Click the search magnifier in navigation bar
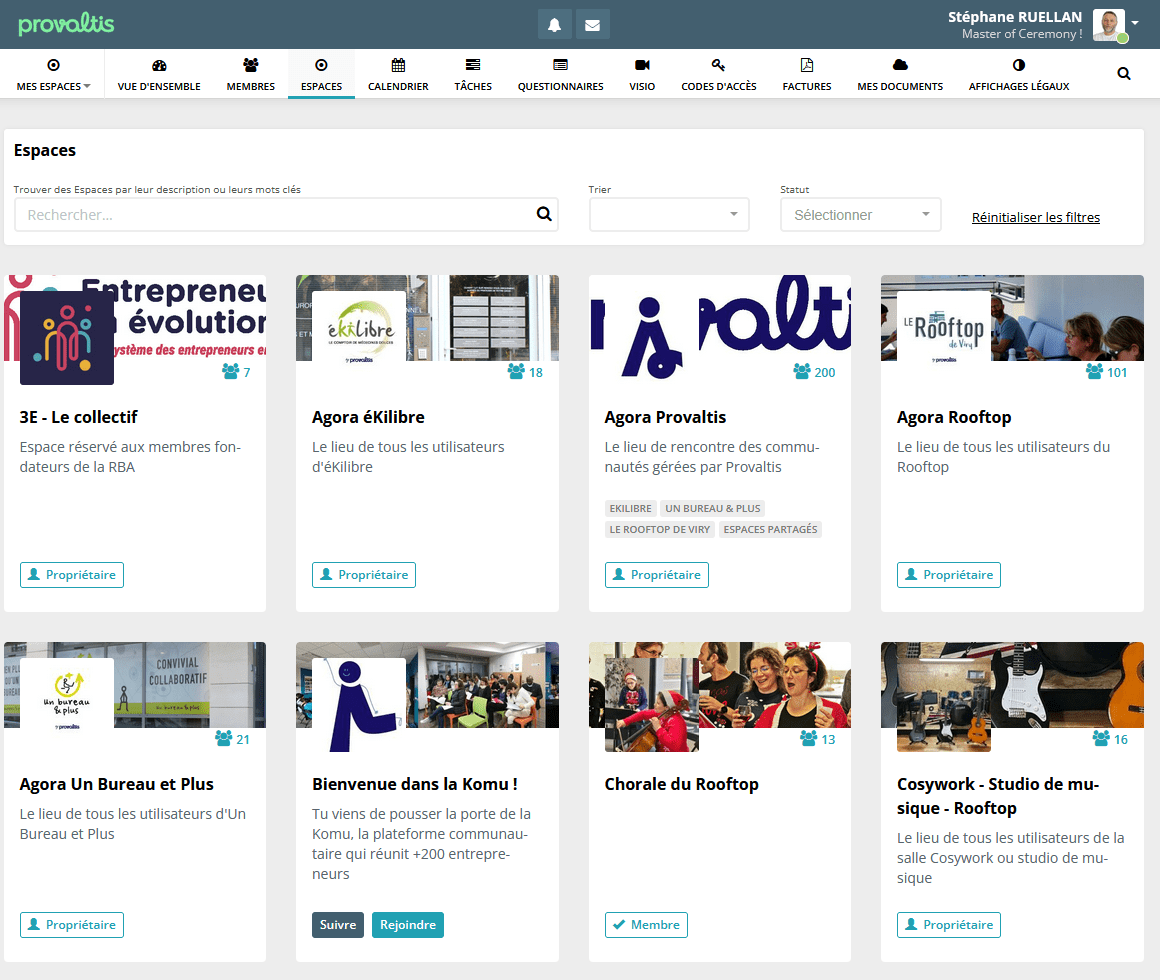Image resolution: width=1160 pixels, height=980 pixels. pyautogui.click(x=1124, y=73)
